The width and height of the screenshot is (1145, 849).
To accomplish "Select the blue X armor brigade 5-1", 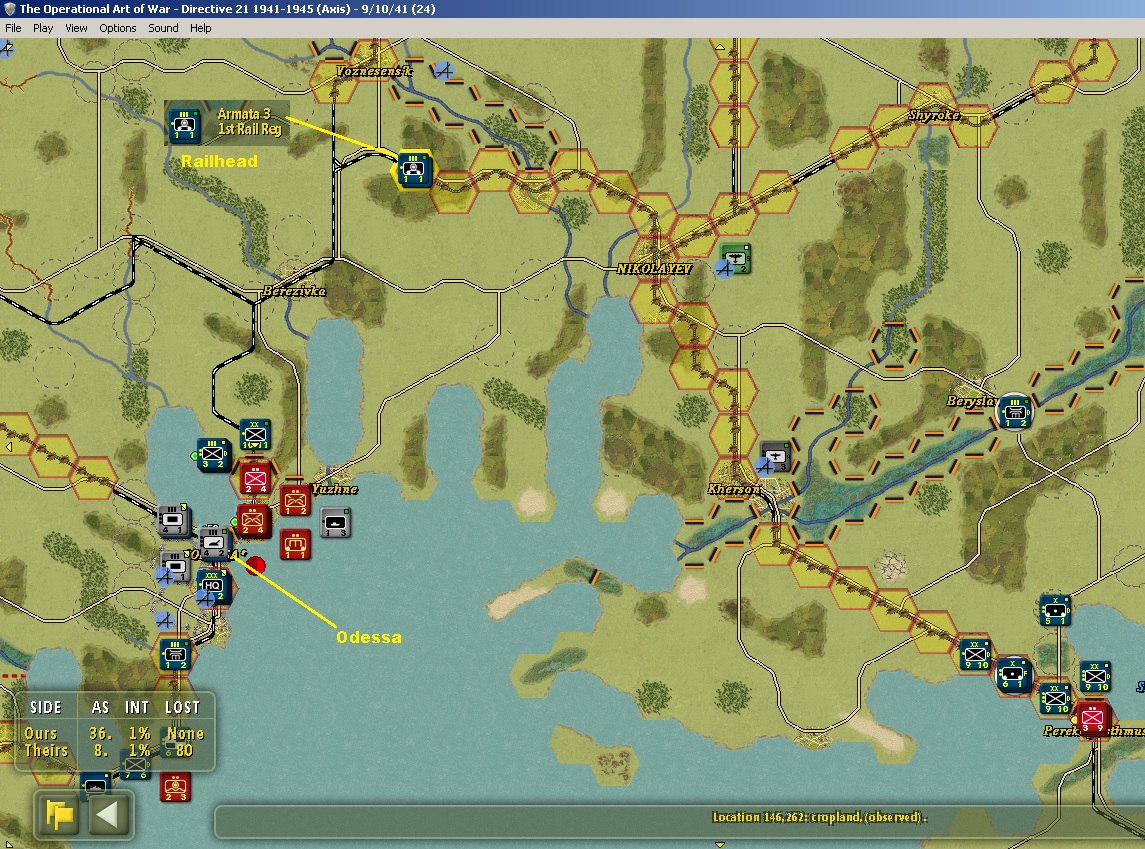I will click(x=1055, y=610).
